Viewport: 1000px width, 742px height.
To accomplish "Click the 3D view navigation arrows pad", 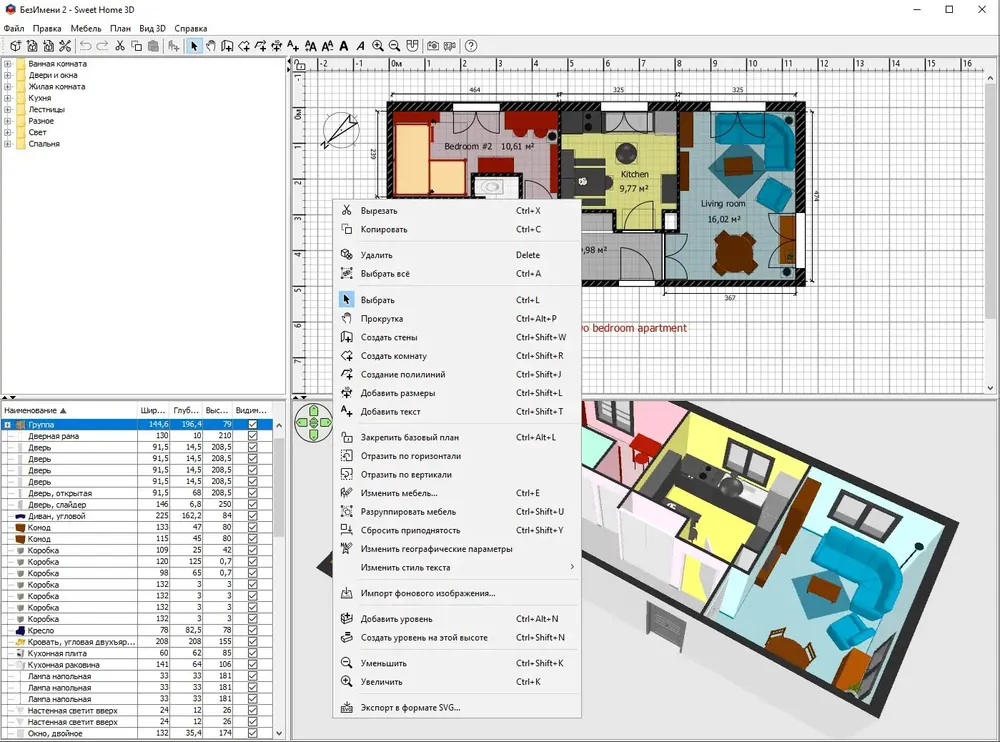I will click(314, 422).
